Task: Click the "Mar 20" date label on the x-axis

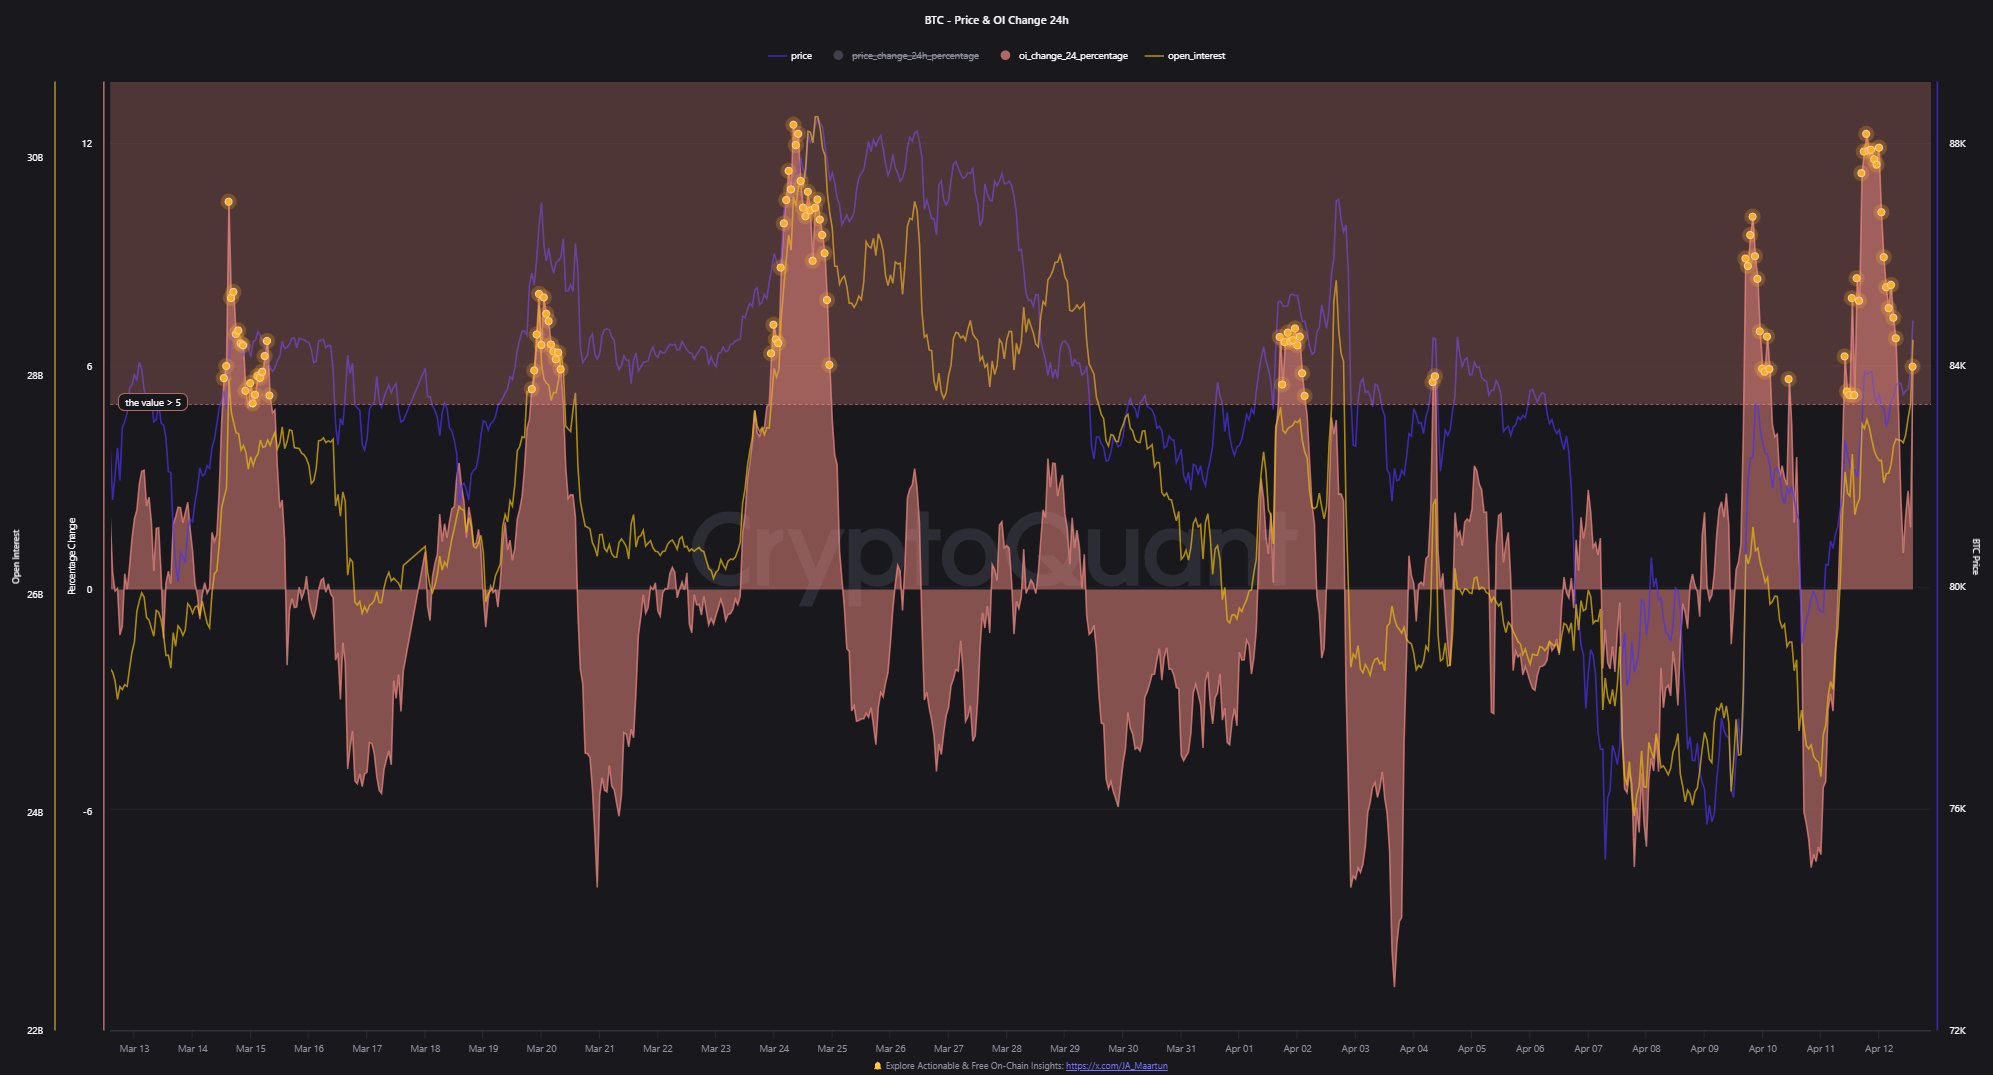Action: click(541, 1048)
